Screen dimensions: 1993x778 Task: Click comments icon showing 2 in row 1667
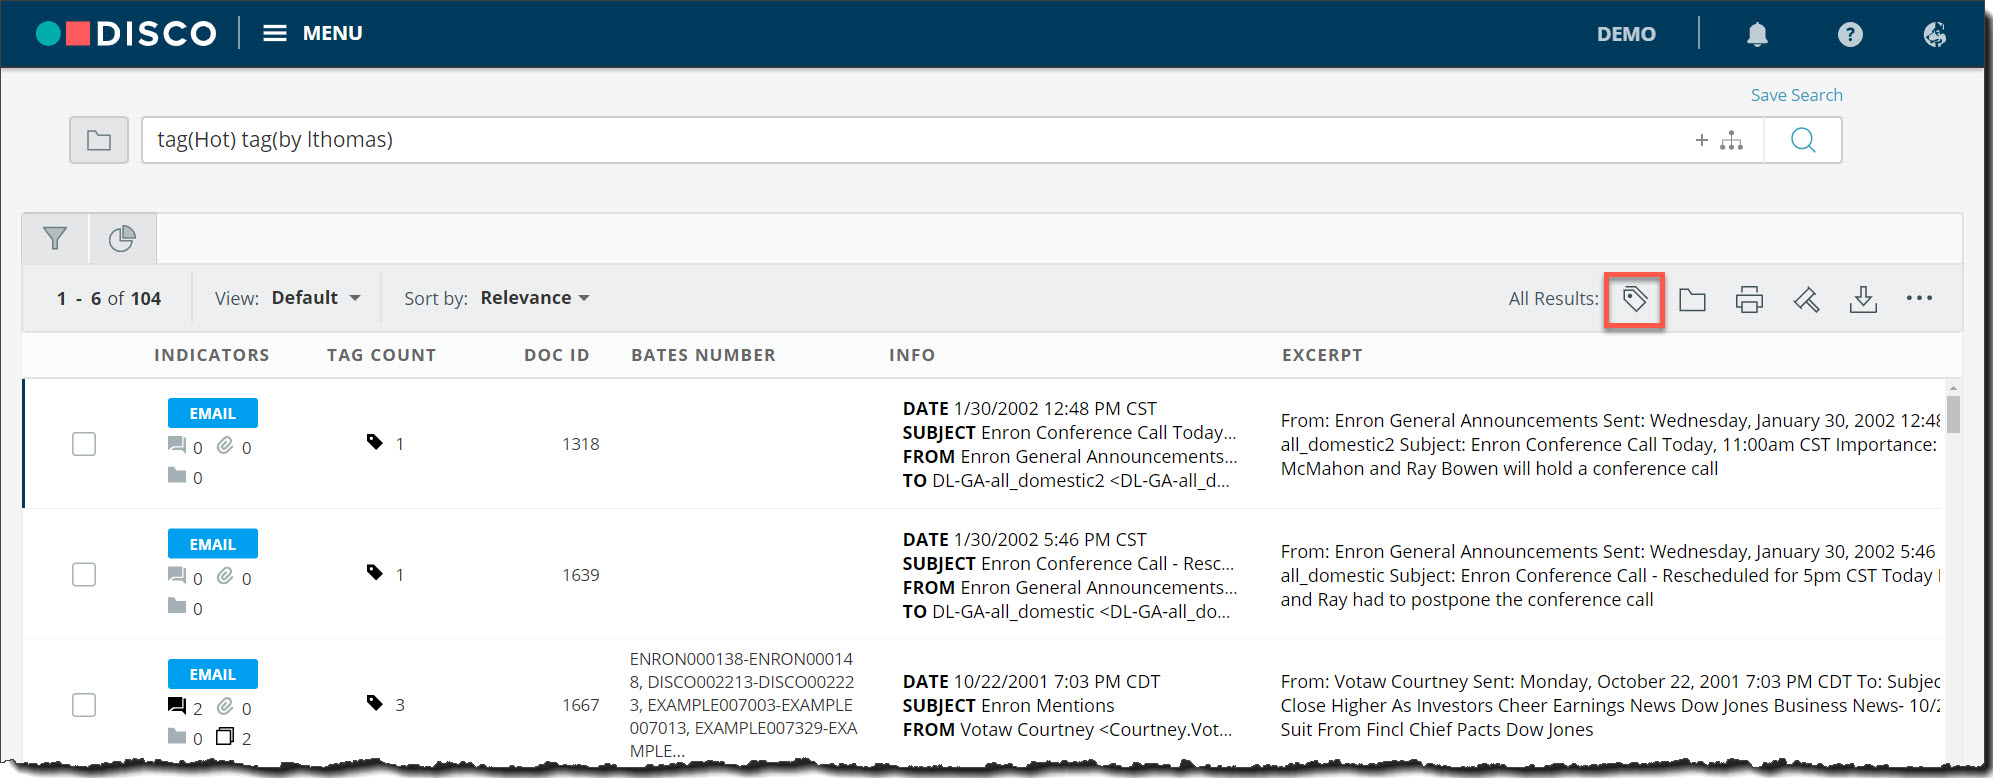coord(177,706)
